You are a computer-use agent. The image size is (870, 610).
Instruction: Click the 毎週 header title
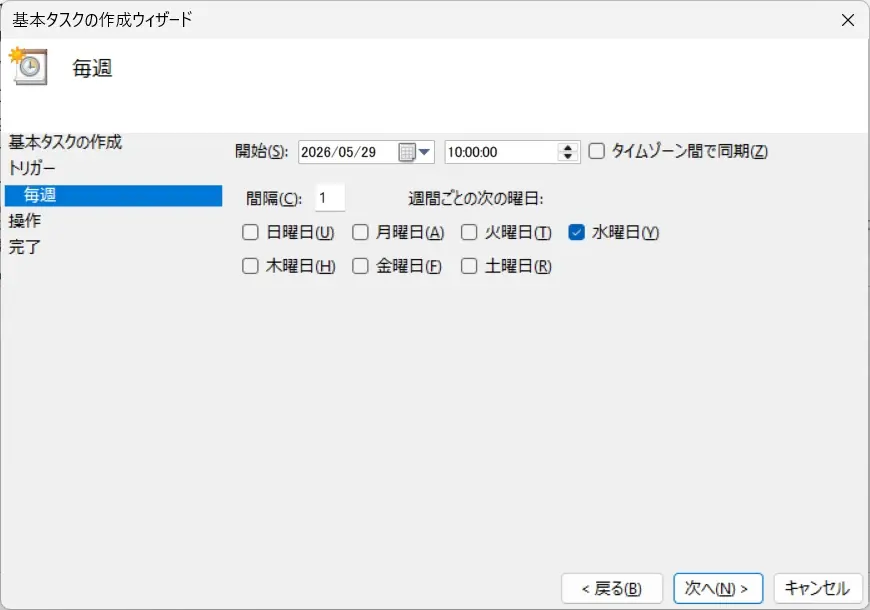click(x=92, y=68)
